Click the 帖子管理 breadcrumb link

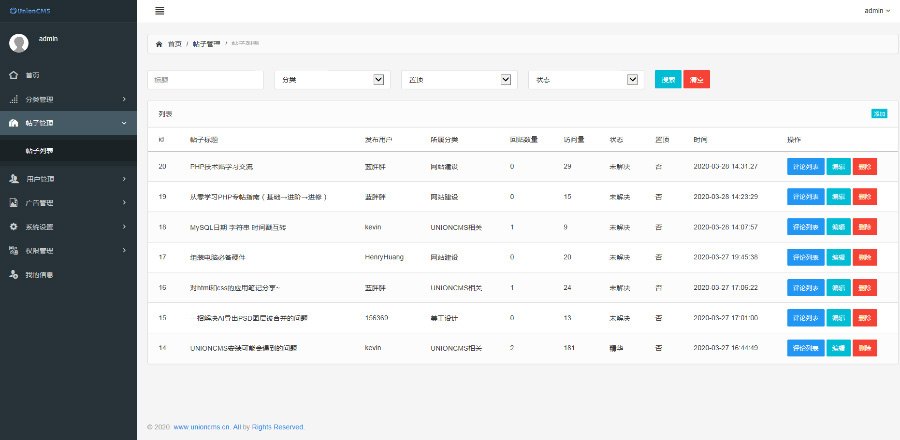tap(205, 44)
